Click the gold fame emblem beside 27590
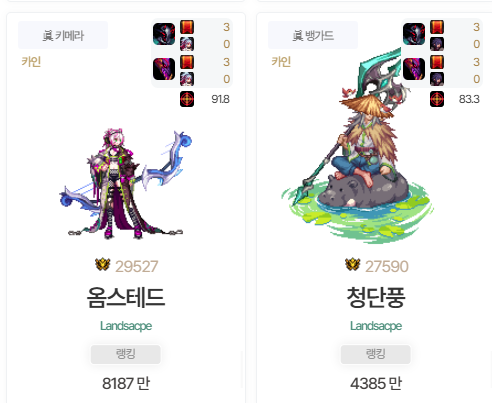 [x=353, y=265]
